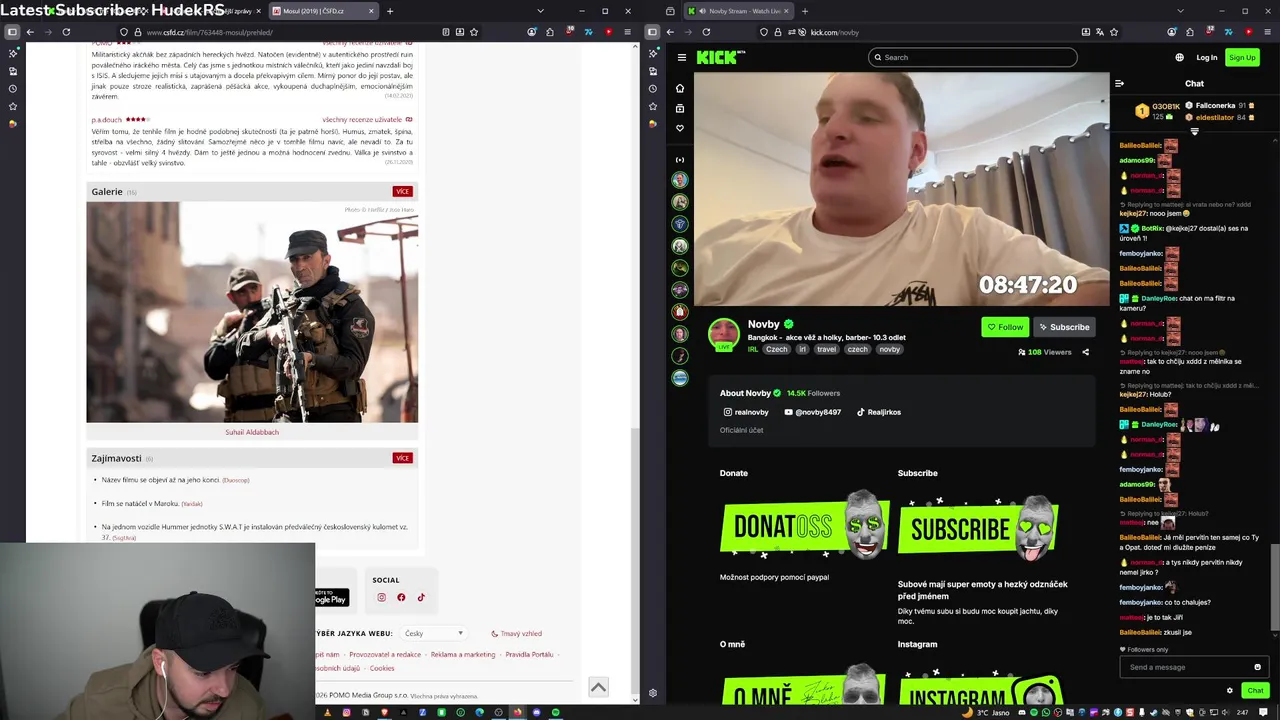Image resolution: width=1280 pixels, height=720 pixels.
Task: Click the DONATOSS donate banner
Action: [805, 527]
